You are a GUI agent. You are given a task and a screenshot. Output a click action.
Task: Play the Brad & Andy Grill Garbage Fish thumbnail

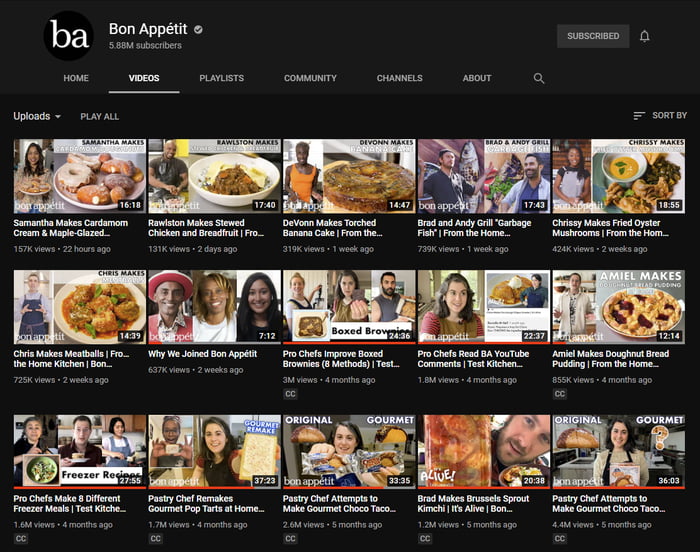click(x=484, y=176)
